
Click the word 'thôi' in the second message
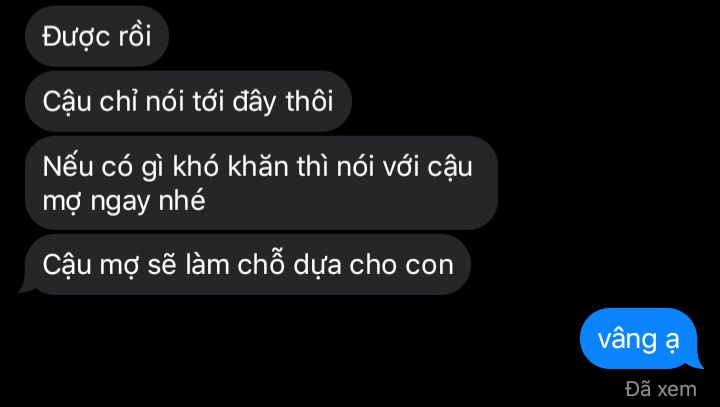click(x=309, y=101)
